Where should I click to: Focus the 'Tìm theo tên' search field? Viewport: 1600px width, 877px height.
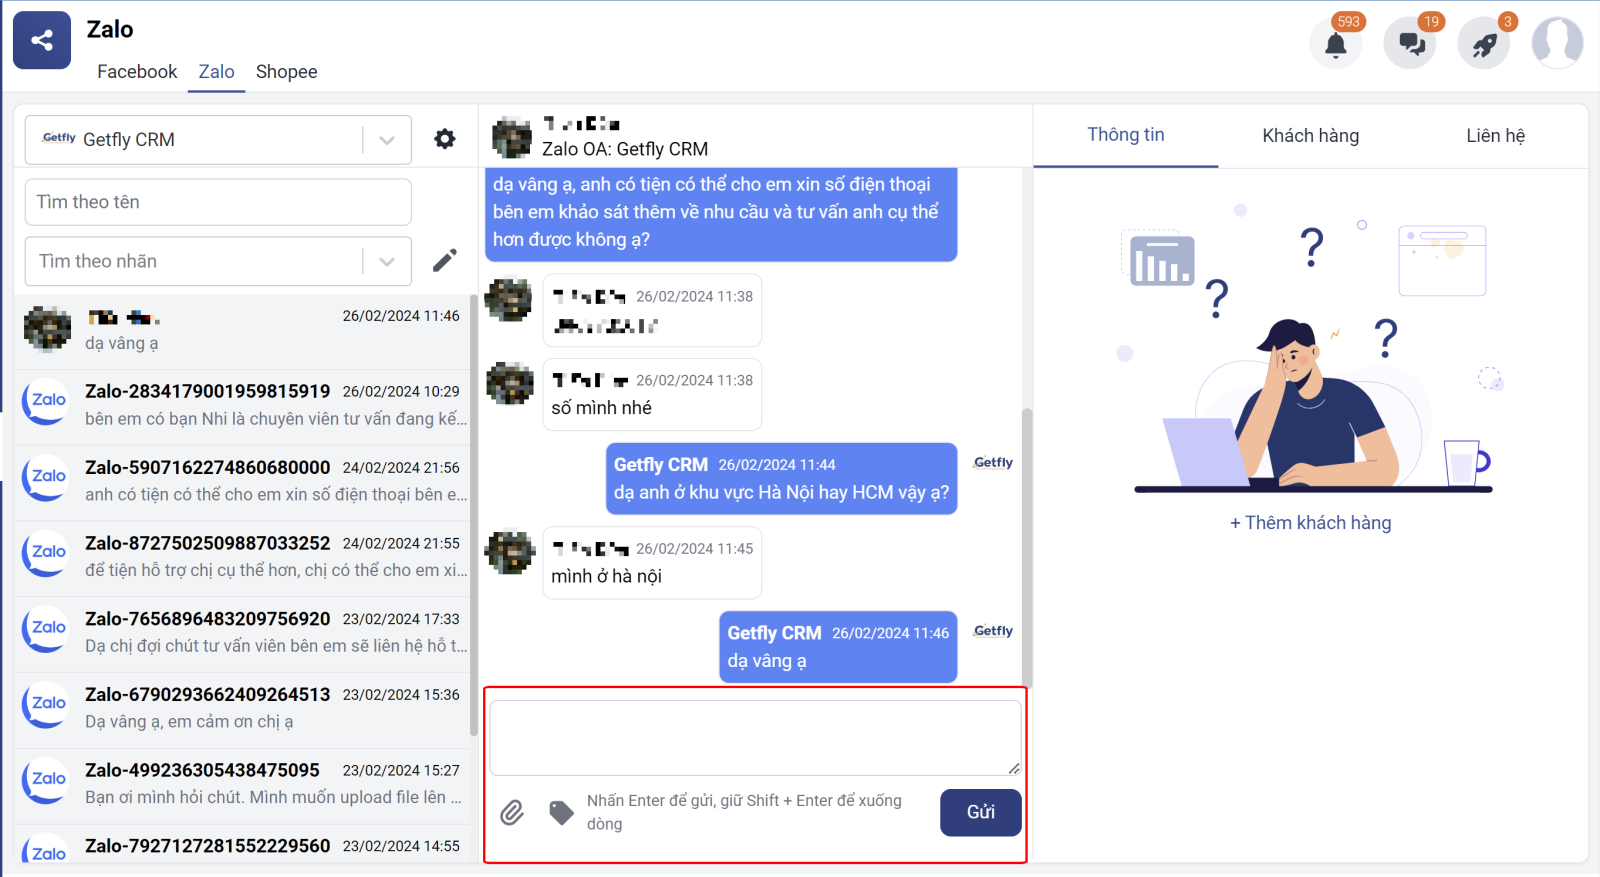click(218, 202)
